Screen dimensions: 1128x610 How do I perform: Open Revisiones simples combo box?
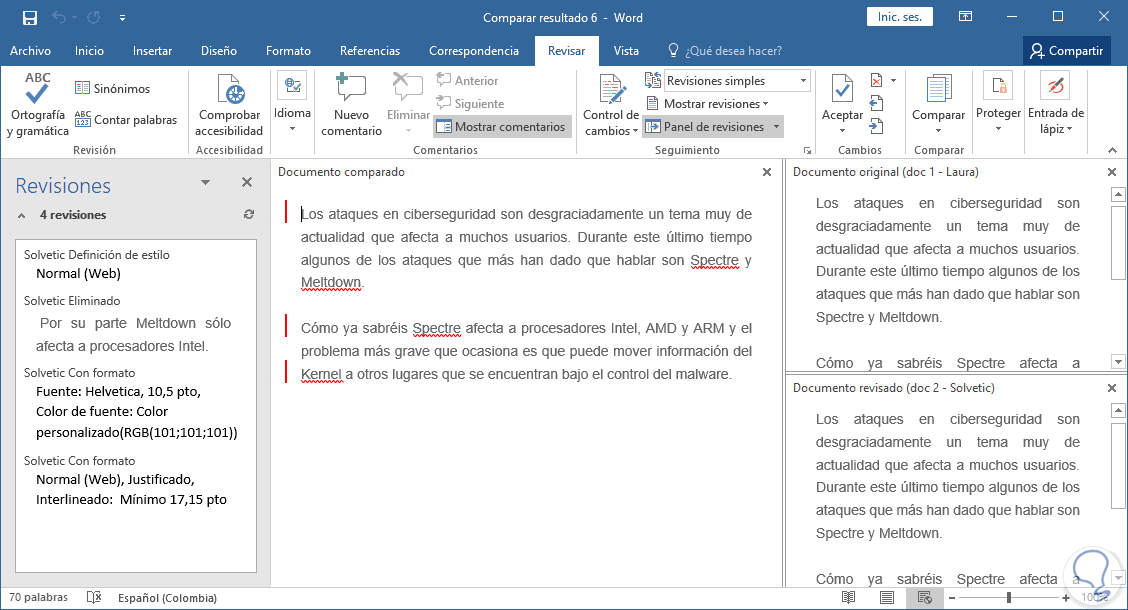pos(737,81)
